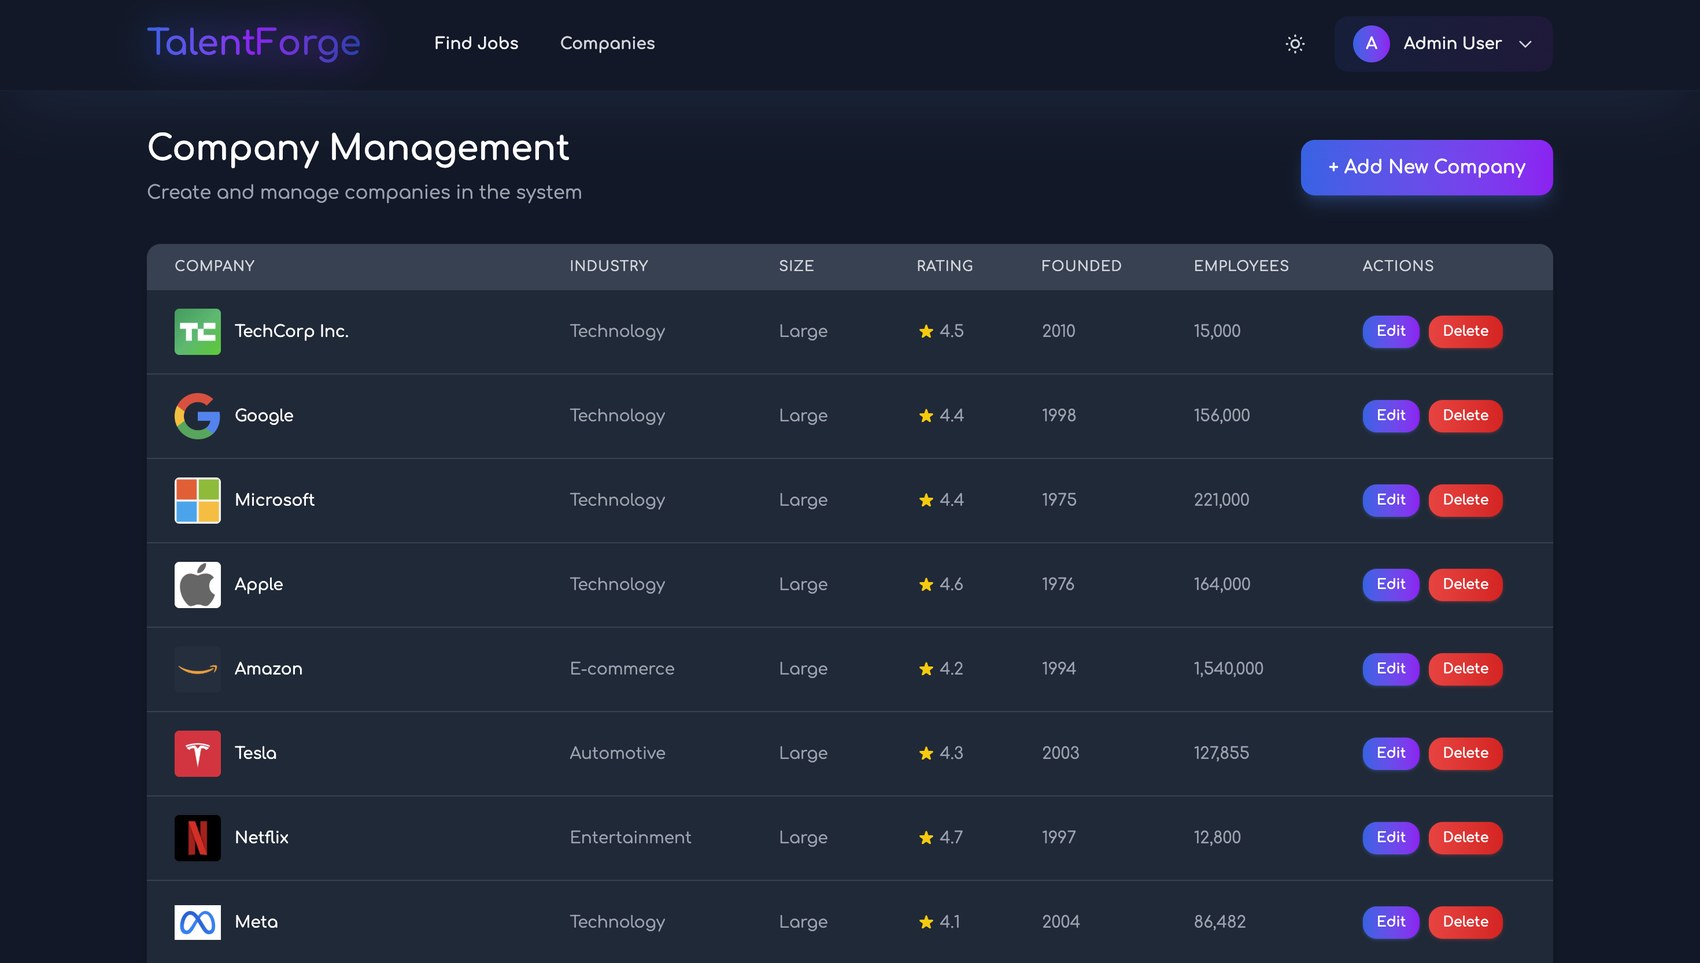Viewport: 1700px width, 963px height.
Task: Edit the TechCorp Inc. entry
Action: [x=1391, y=331]
